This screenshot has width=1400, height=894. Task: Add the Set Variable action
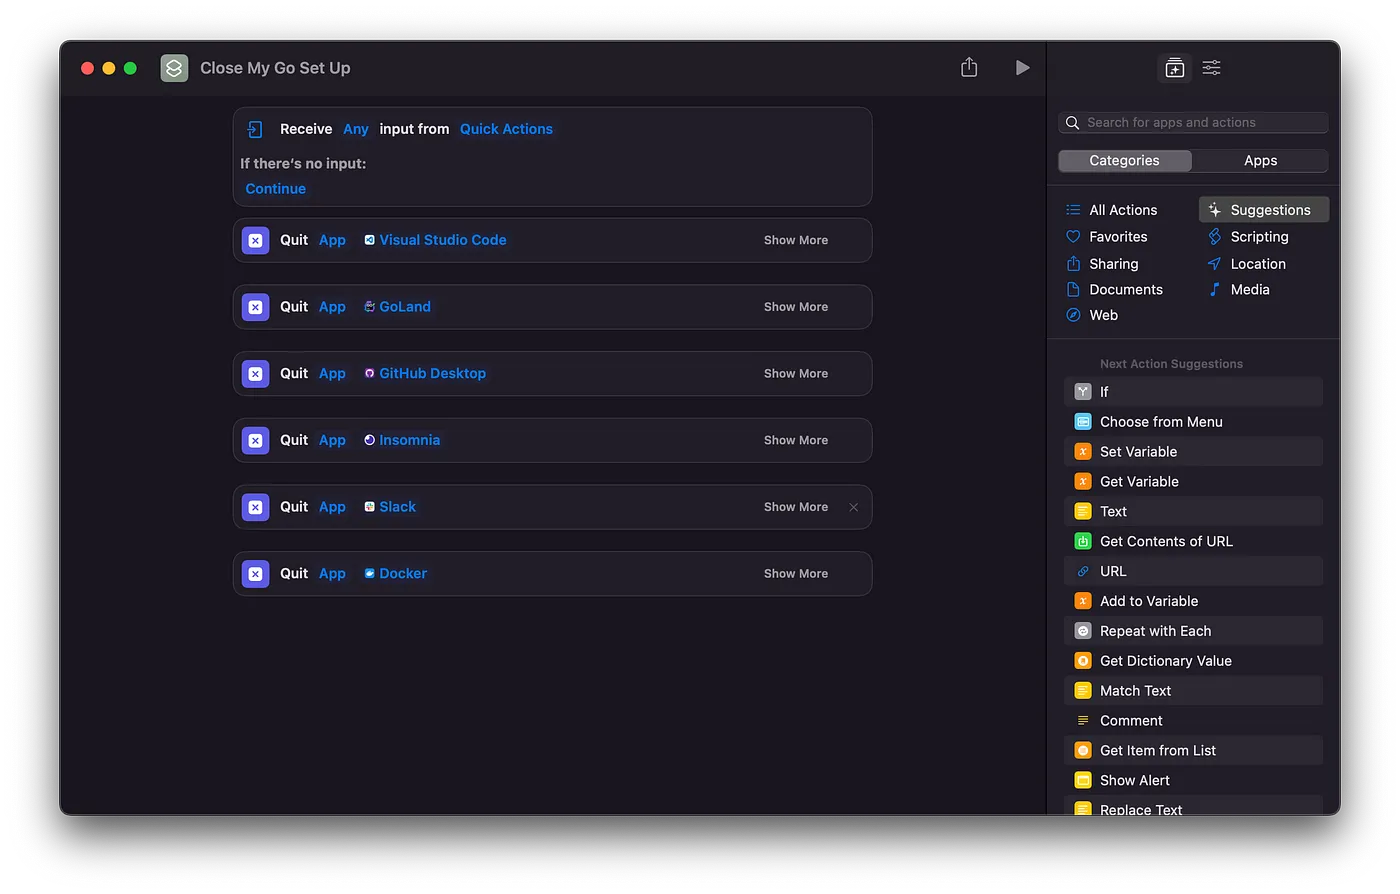(x=1194, y=452)
